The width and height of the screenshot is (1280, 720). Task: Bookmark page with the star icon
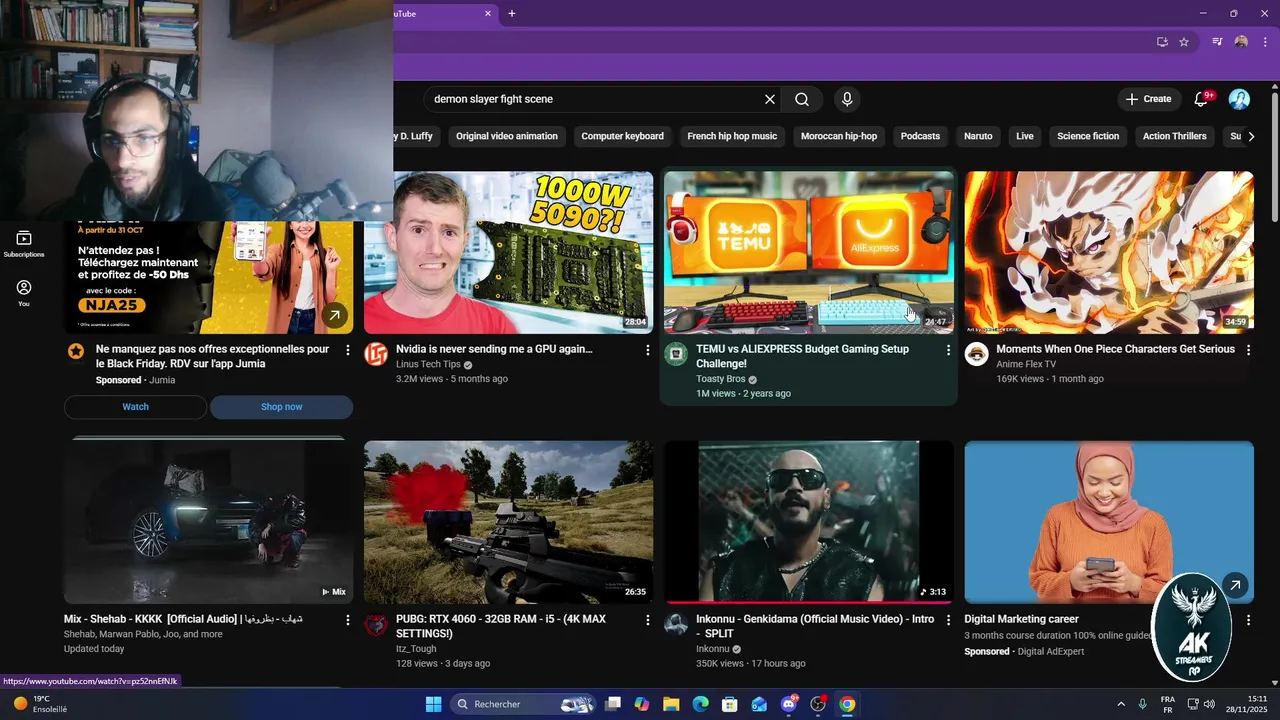(x=1184, y=42)
